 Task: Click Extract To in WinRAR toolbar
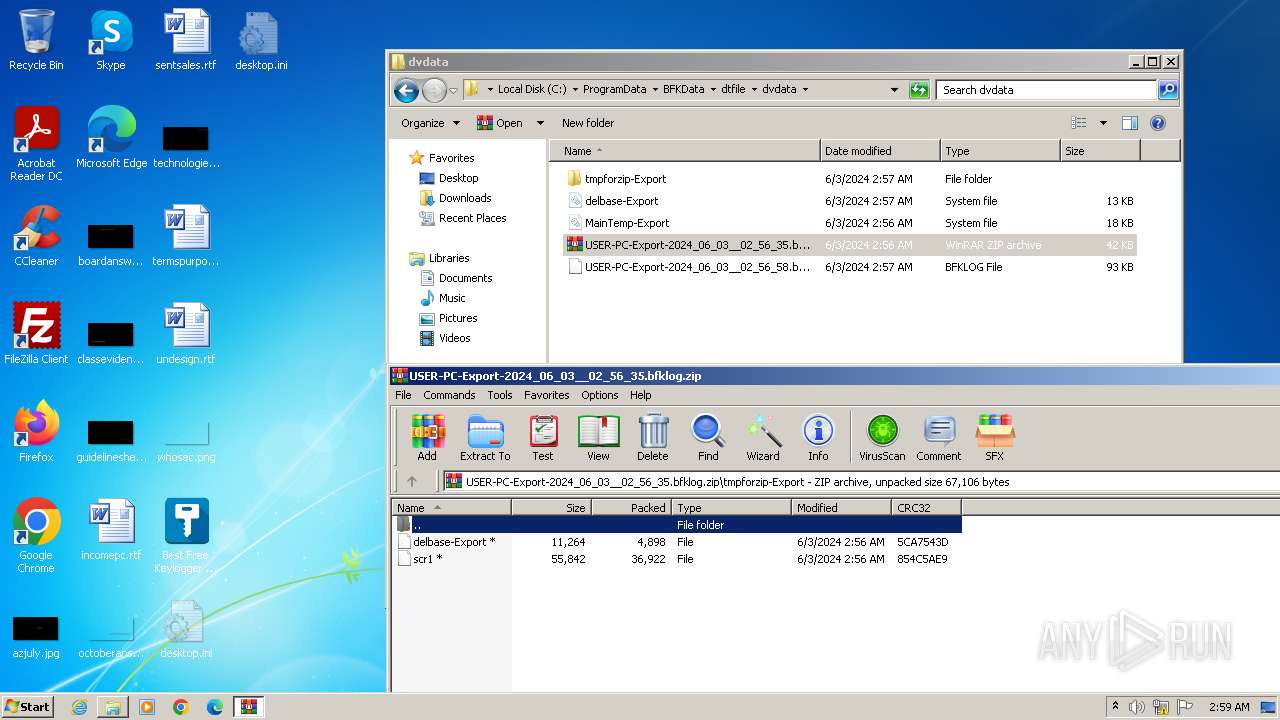click(485, 438)
